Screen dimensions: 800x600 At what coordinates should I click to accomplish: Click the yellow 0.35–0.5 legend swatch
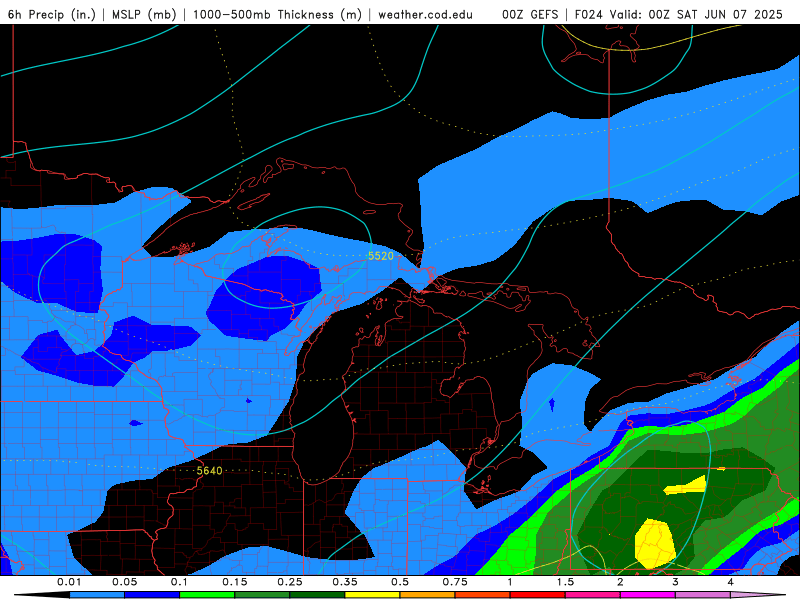click(372, 595)
